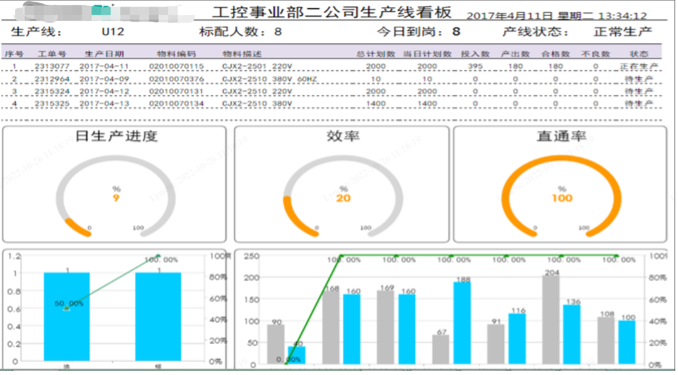Click production date 2017-04-09
Screen dimensions: 678x375
(104, 79)
